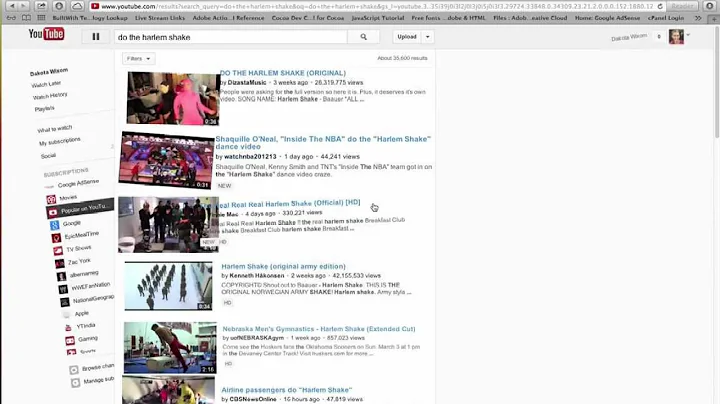720x404 pixels.
Task: Open 'Playlists' in the sidebar
Action: (45, 109)
